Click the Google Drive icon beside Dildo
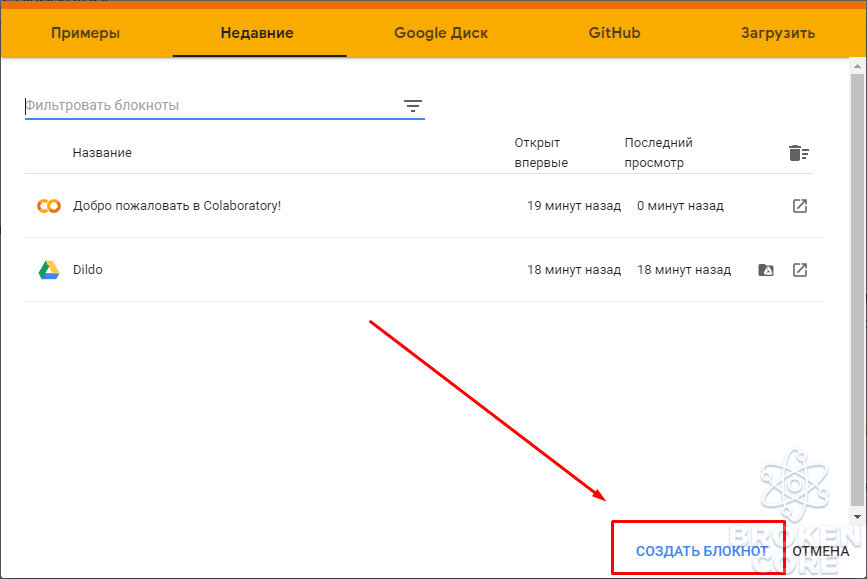This screenshot has height=579, width=867. tap(49, 270)
